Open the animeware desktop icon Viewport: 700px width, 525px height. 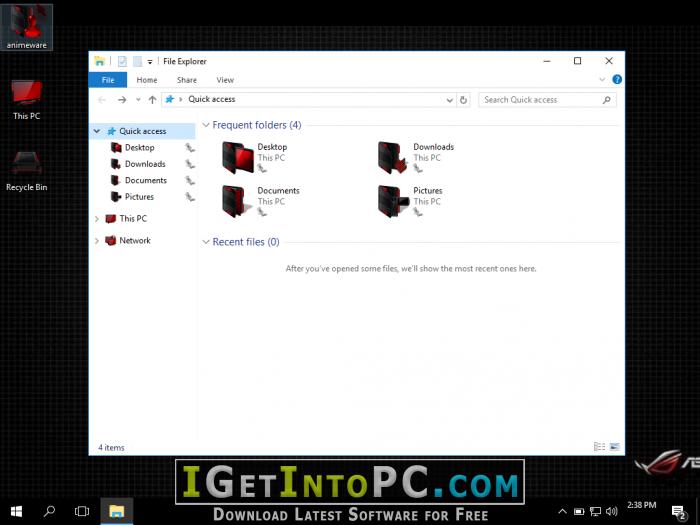[26, 27]
